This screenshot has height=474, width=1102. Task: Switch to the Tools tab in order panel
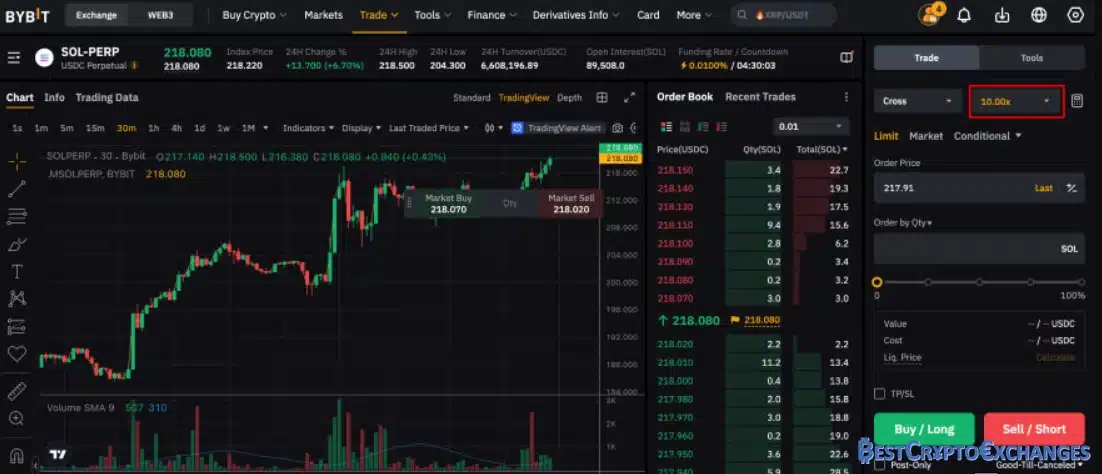pyautogui.click(x=1031, y=58)
